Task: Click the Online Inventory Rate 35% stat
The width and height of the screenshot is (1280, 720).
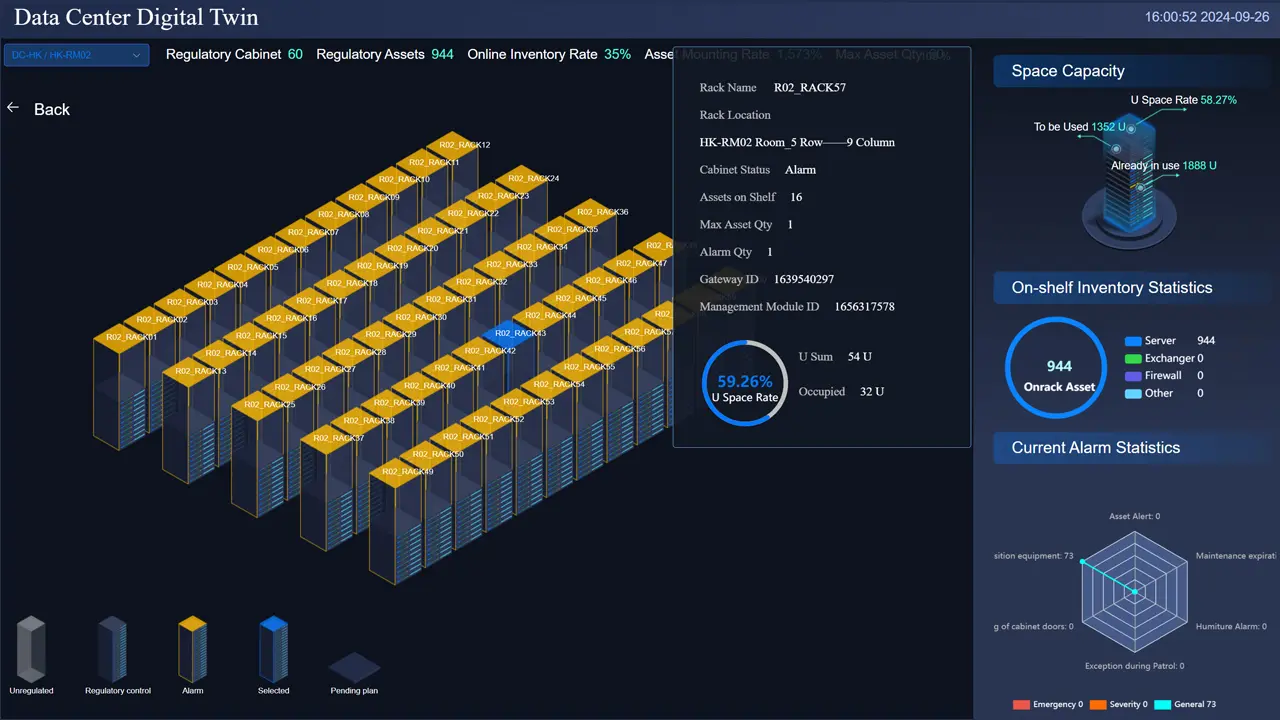Action: click(x=549, y=54)
